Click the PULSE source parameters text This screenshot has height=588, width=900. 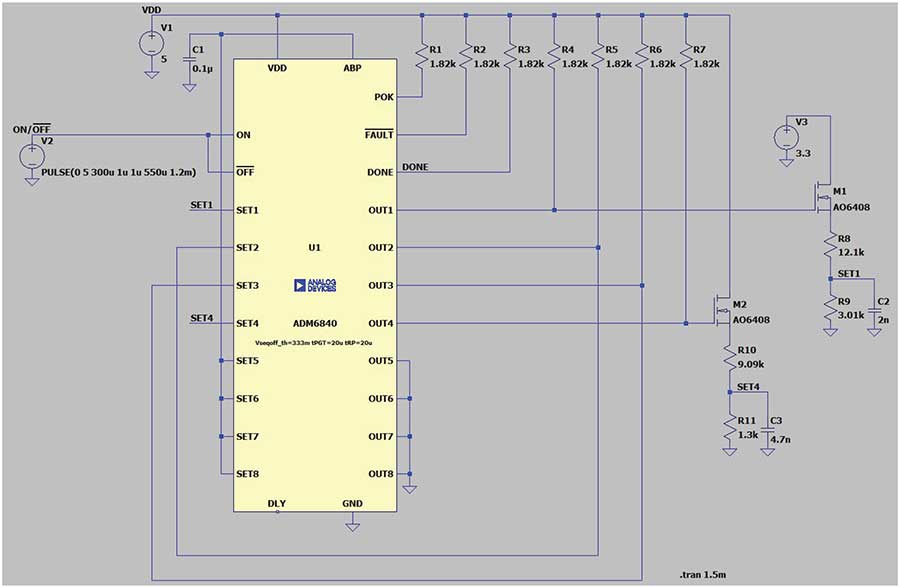[118, 172]
